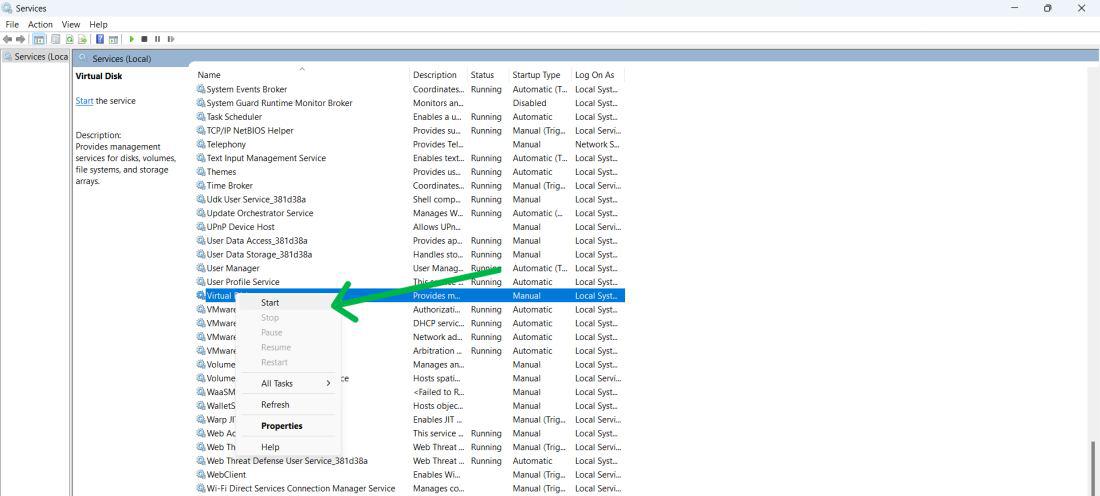Screen dimensions: 1100x496
Task: Toggle the Show/Hide Action Pane toolbar icon
Action: tap(113, 39)
